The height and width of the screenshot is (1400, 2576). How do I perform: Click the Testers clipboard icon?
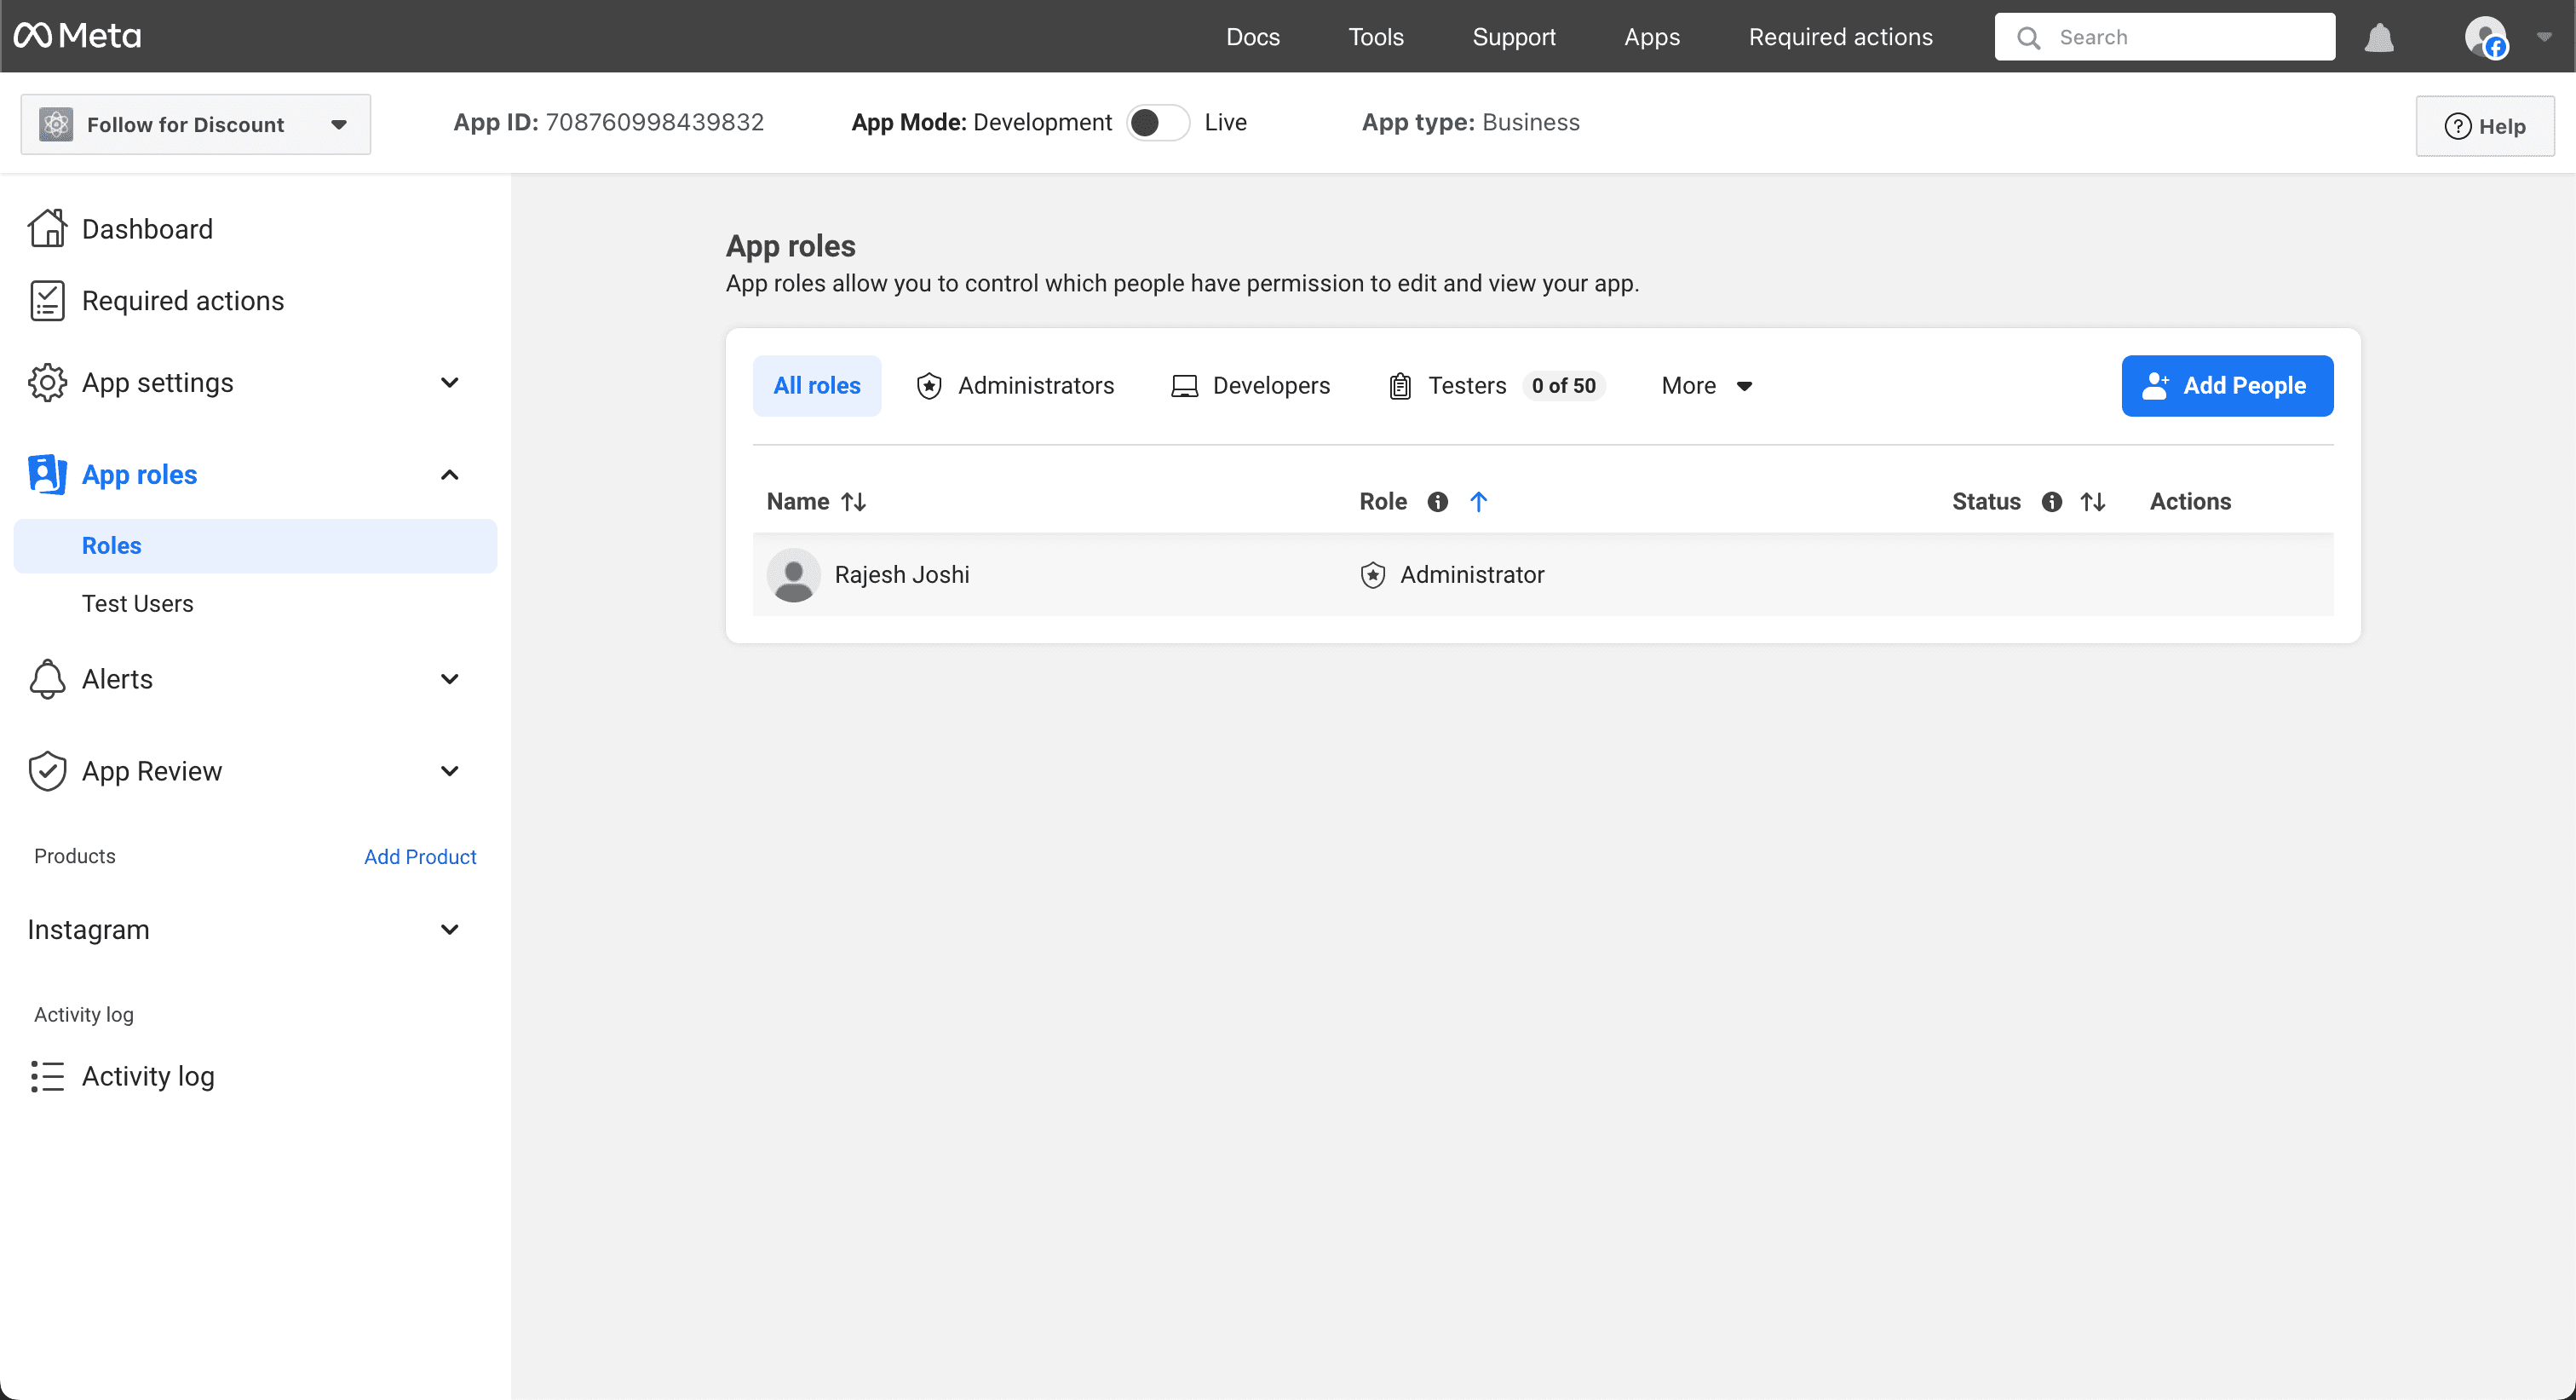[1400, 386]
